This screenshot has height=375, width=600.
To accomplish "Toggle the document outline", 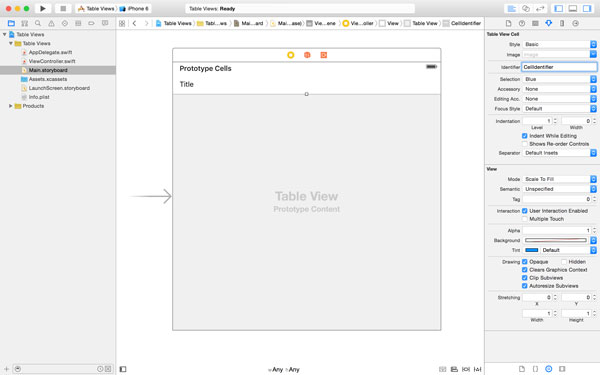I will point(123,369).
